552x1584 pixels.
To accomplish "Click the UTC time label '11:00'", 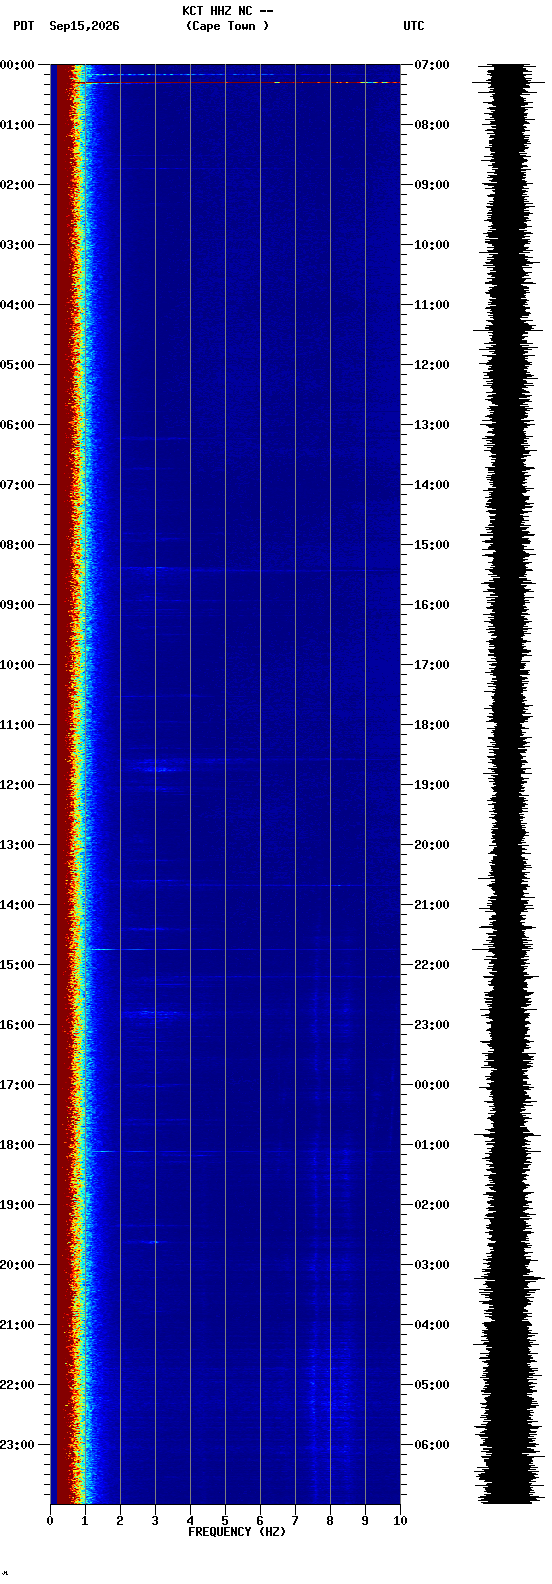I will pyautogui.click(x=432, y=305).
